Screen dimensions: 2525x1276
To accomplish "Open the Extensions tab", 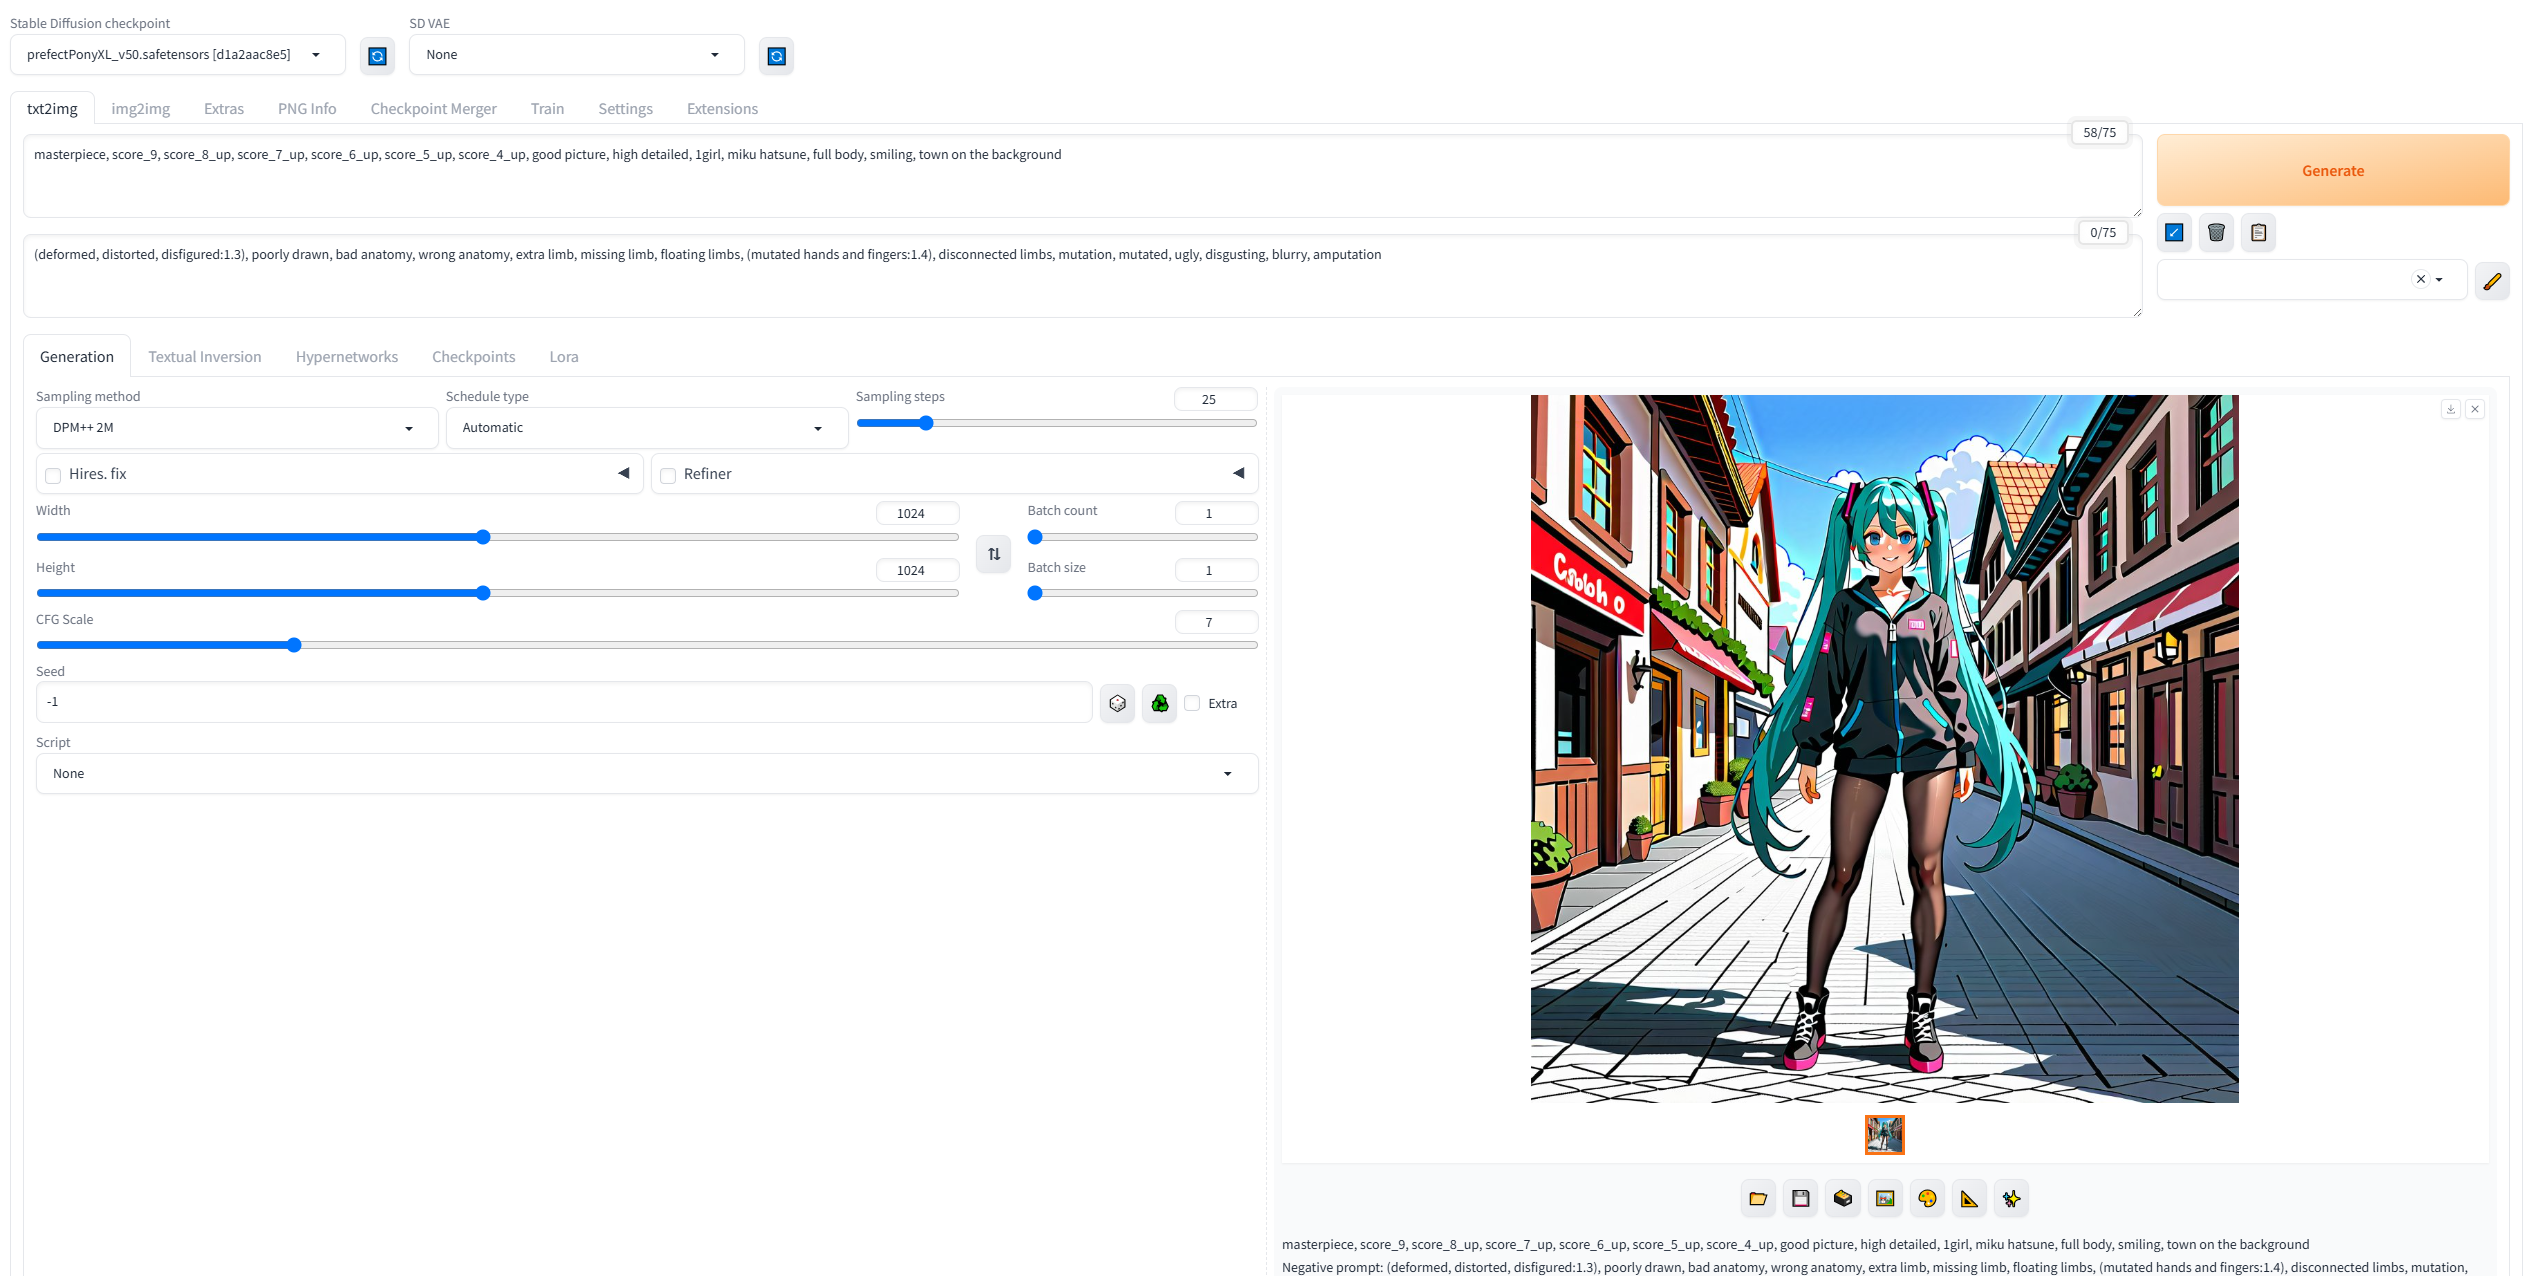I will pyautogui.click(x=722, y=109).
